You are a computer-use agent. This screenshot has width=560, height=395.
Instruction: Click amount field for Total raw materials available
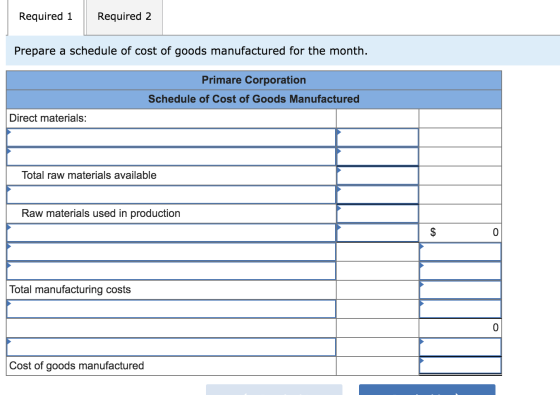tap(378, 176)
